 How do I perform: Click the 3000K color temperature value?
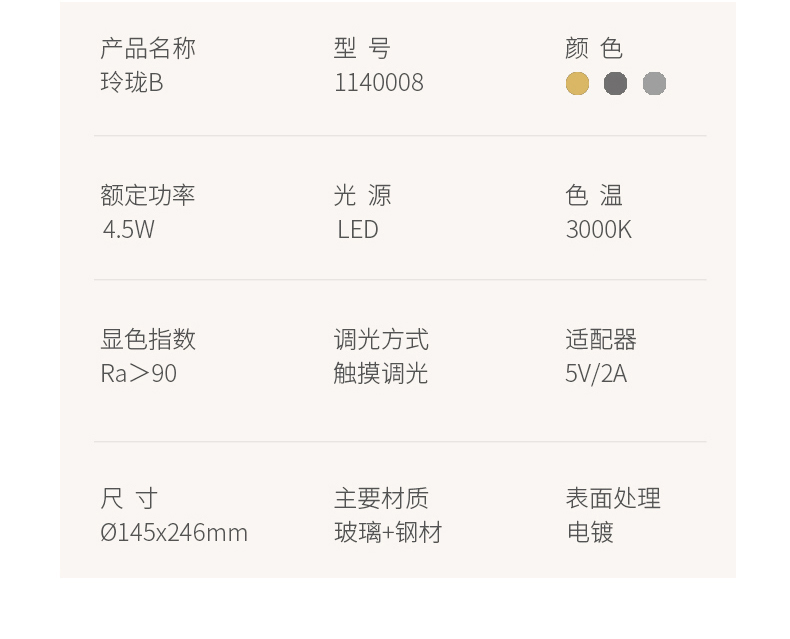[598, 229]
